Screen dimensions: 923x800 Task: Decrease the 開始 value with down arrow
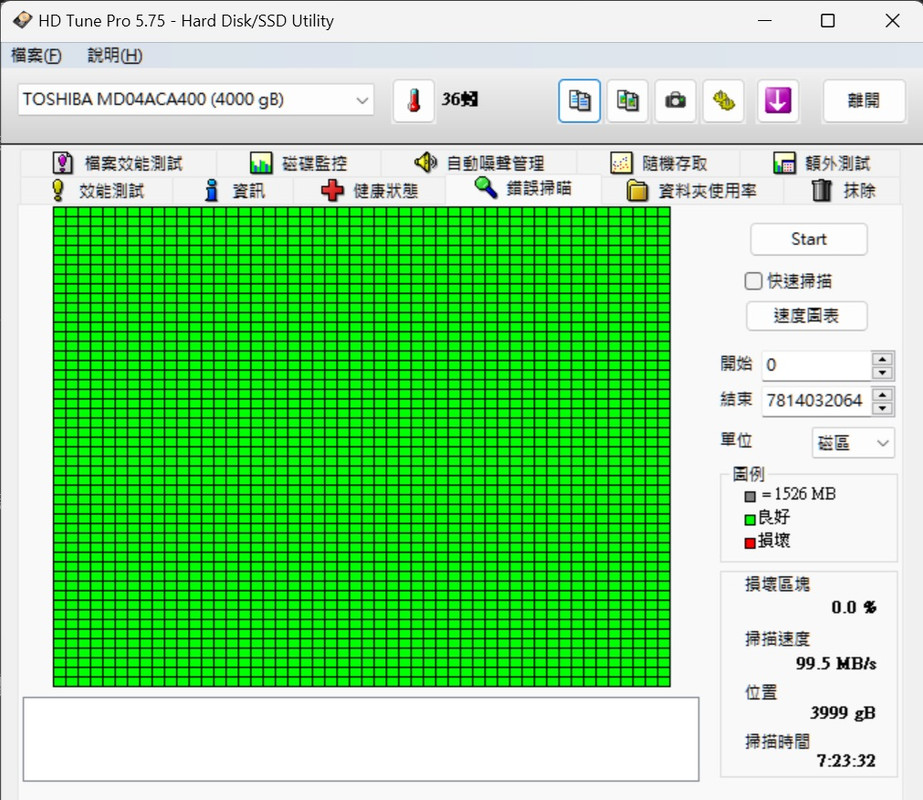click(882, 373)
